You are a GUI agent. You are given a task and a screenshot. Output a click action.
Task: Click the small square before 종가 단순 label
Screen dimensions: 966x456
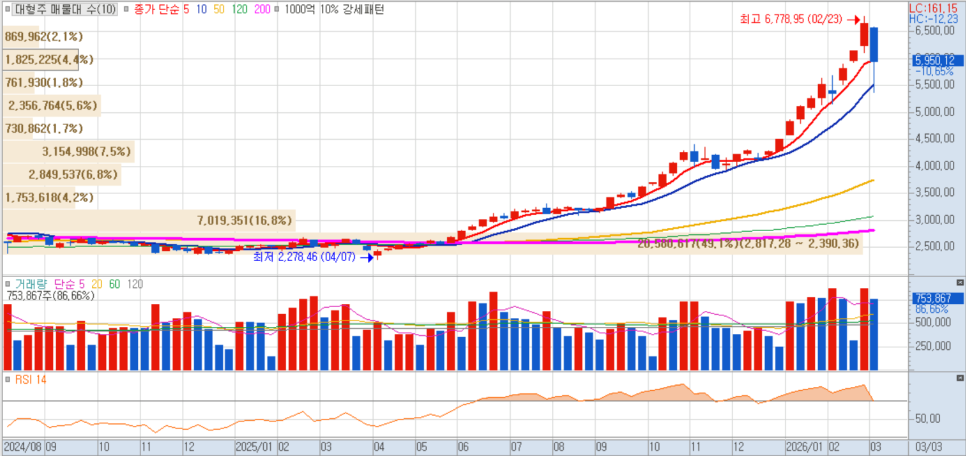point(126,10)
